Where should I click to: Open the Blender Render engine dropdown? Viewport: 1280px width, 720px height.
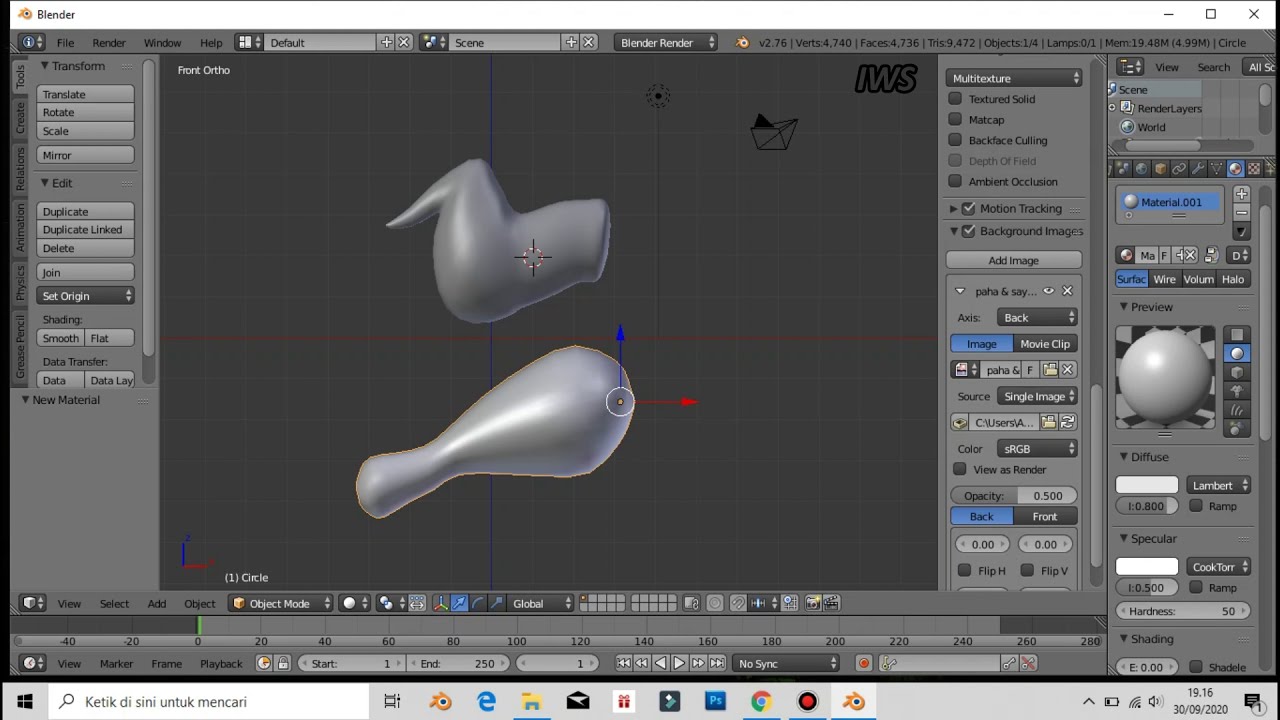(666, 42)
